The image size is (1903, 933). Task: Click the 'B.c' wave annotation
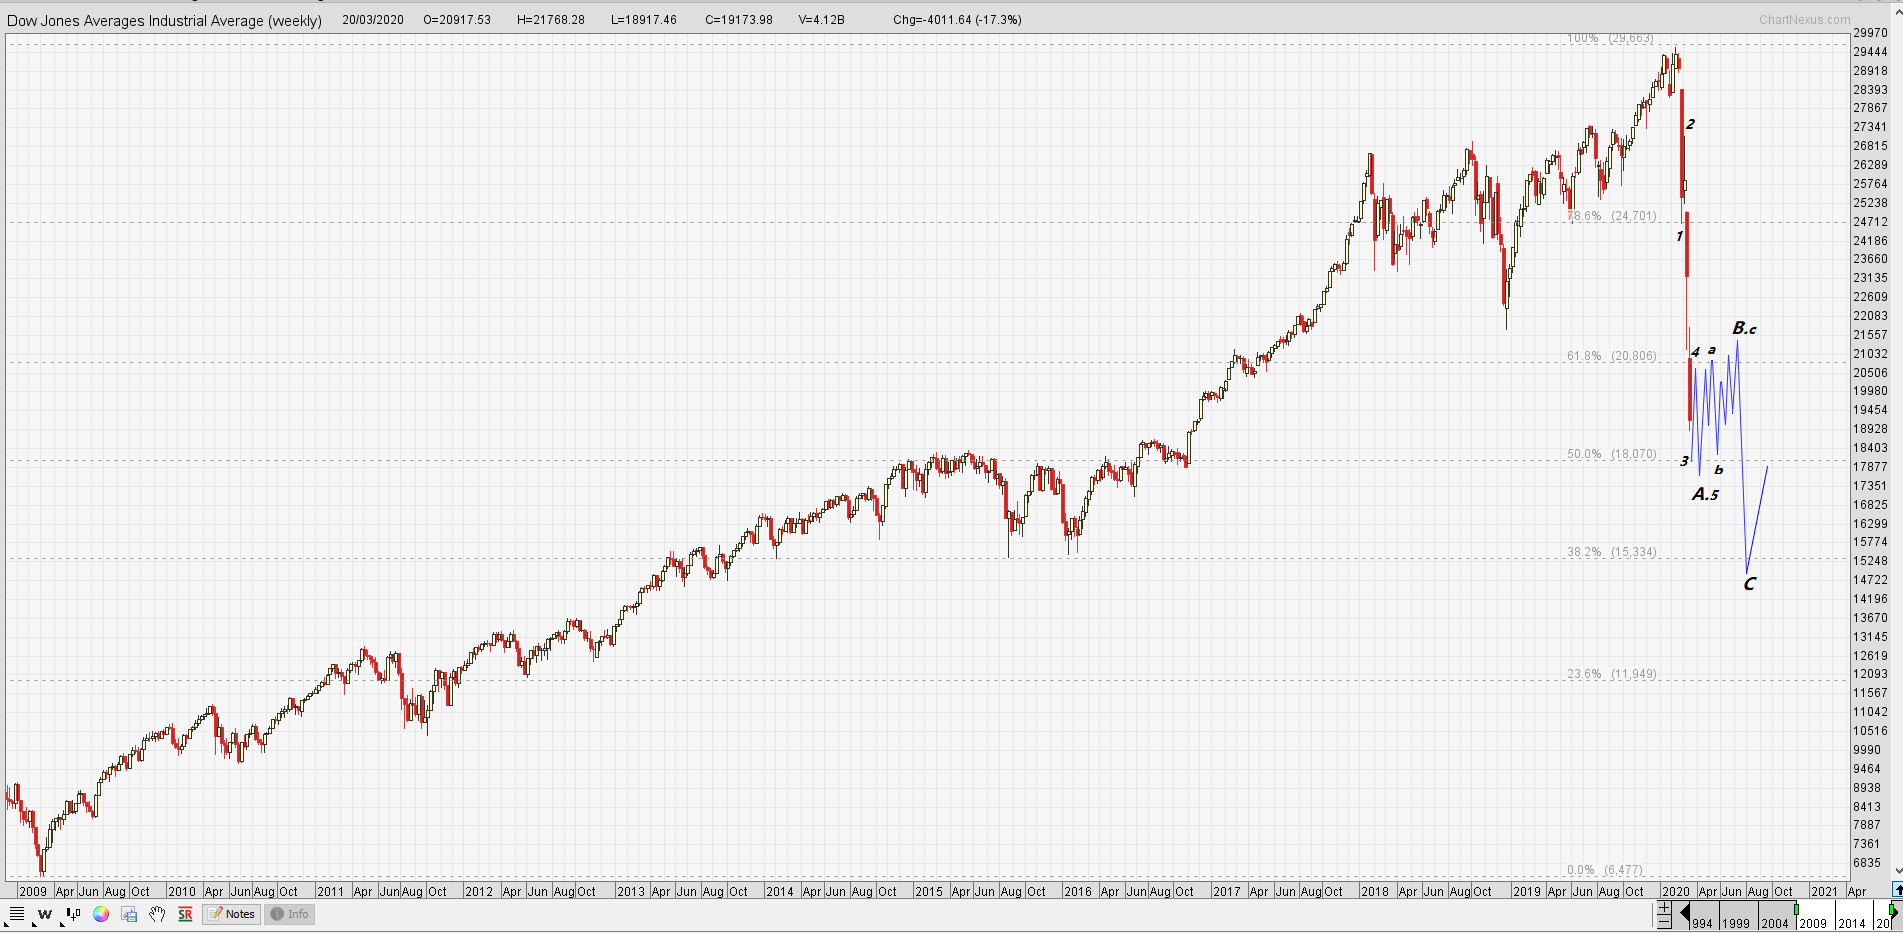(1744, 328)
